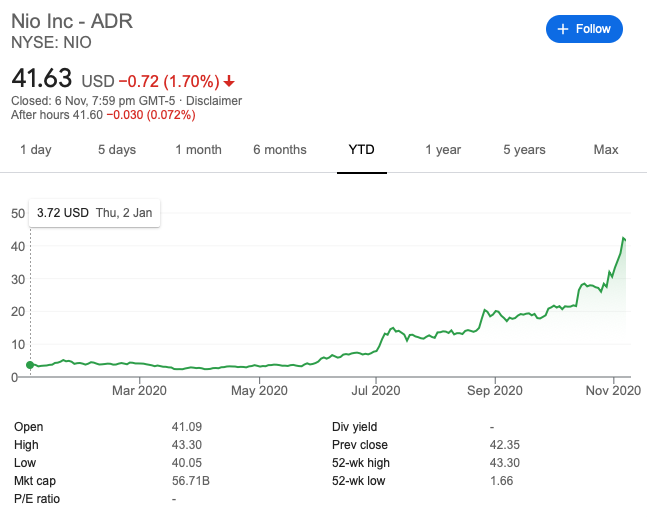Switch to 1 year chart
647x517 pixels.
[x=443, y=149]
